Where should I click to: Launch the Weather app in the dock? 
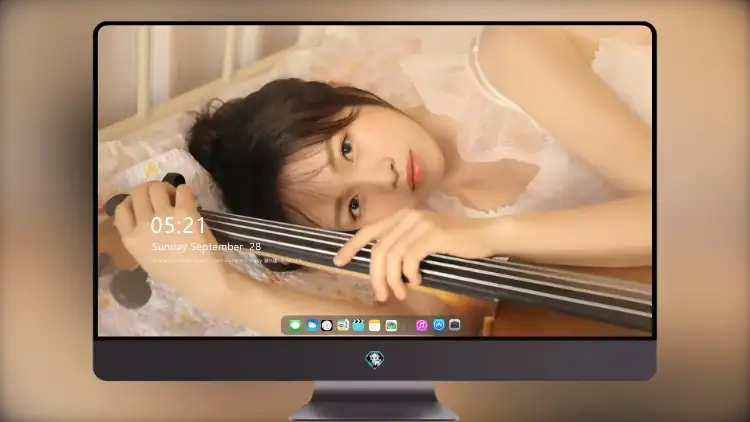click(x=311, y=325)
